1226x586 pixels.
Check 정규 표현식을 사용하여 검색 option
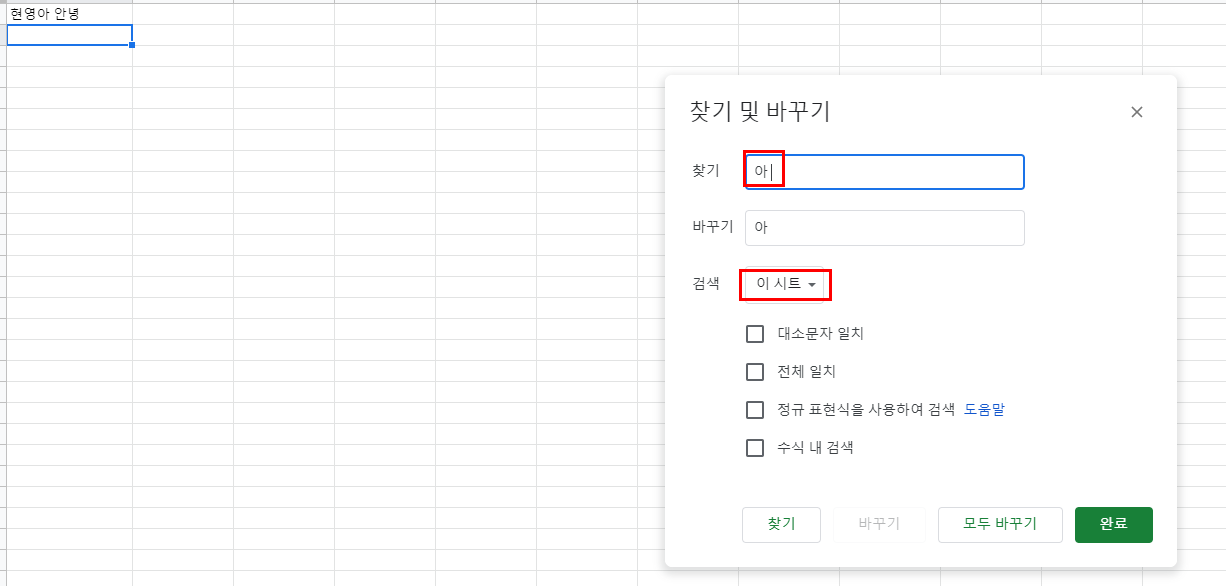pos(755,410)
